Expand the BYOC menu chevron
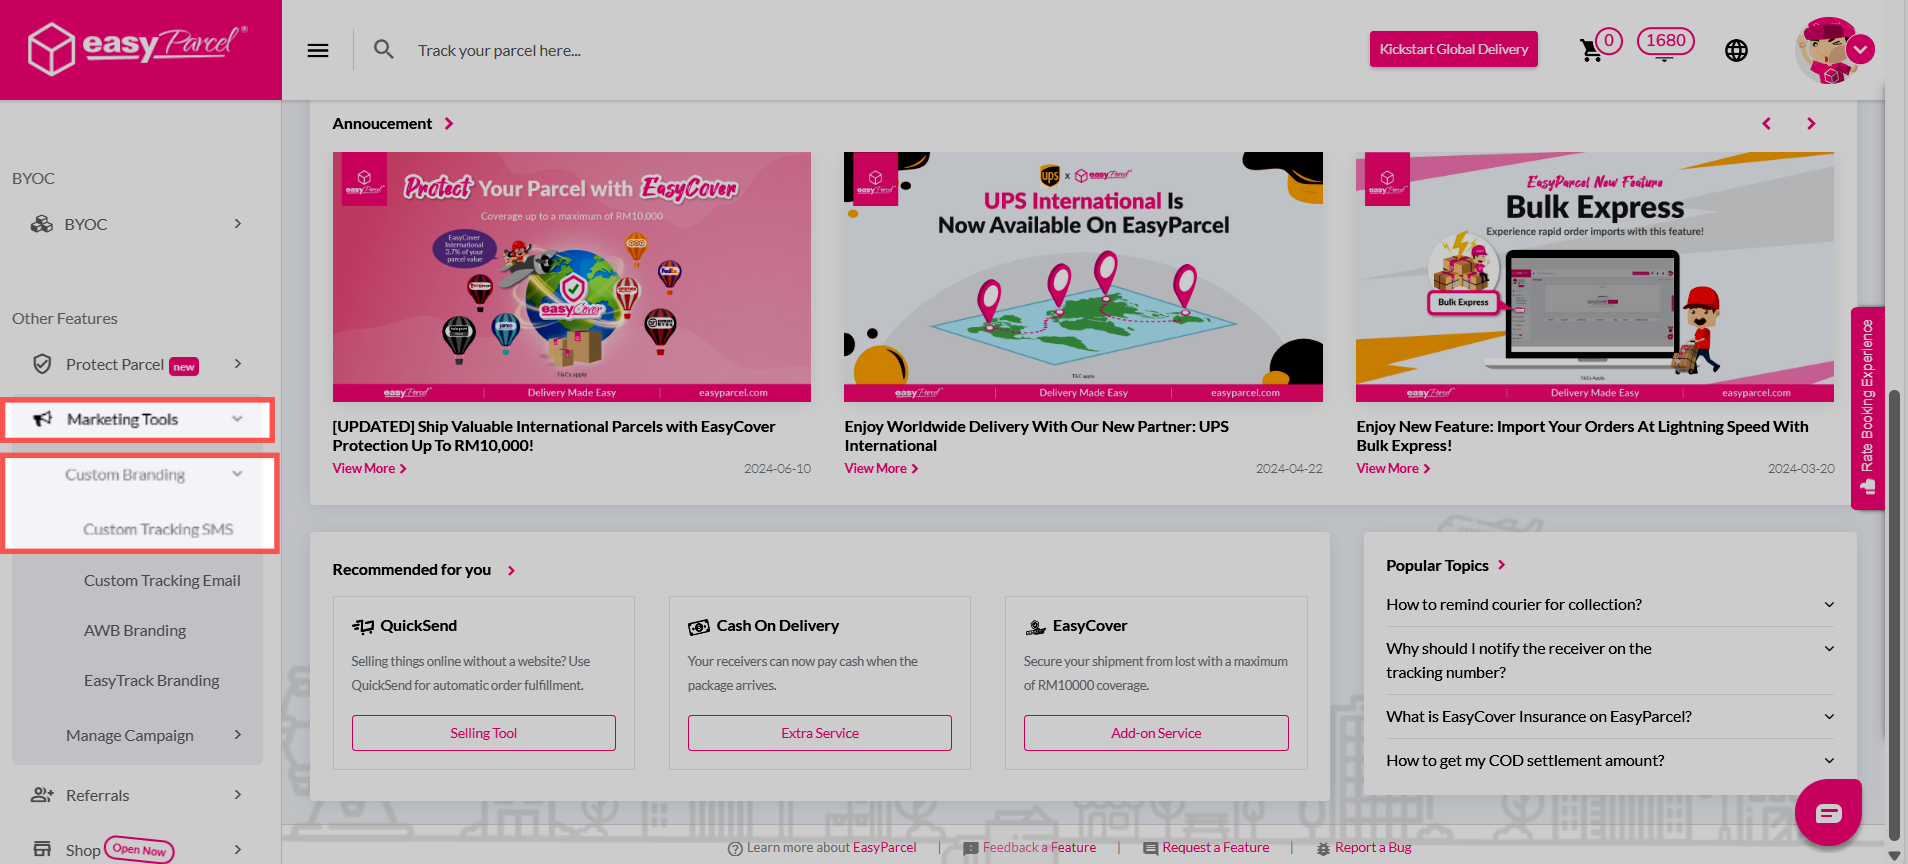 click(238, 223)
